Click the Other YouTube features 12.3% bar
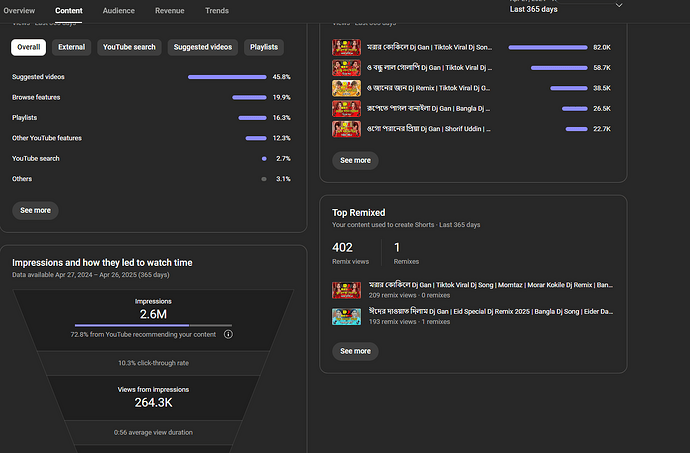 [256, 138]
